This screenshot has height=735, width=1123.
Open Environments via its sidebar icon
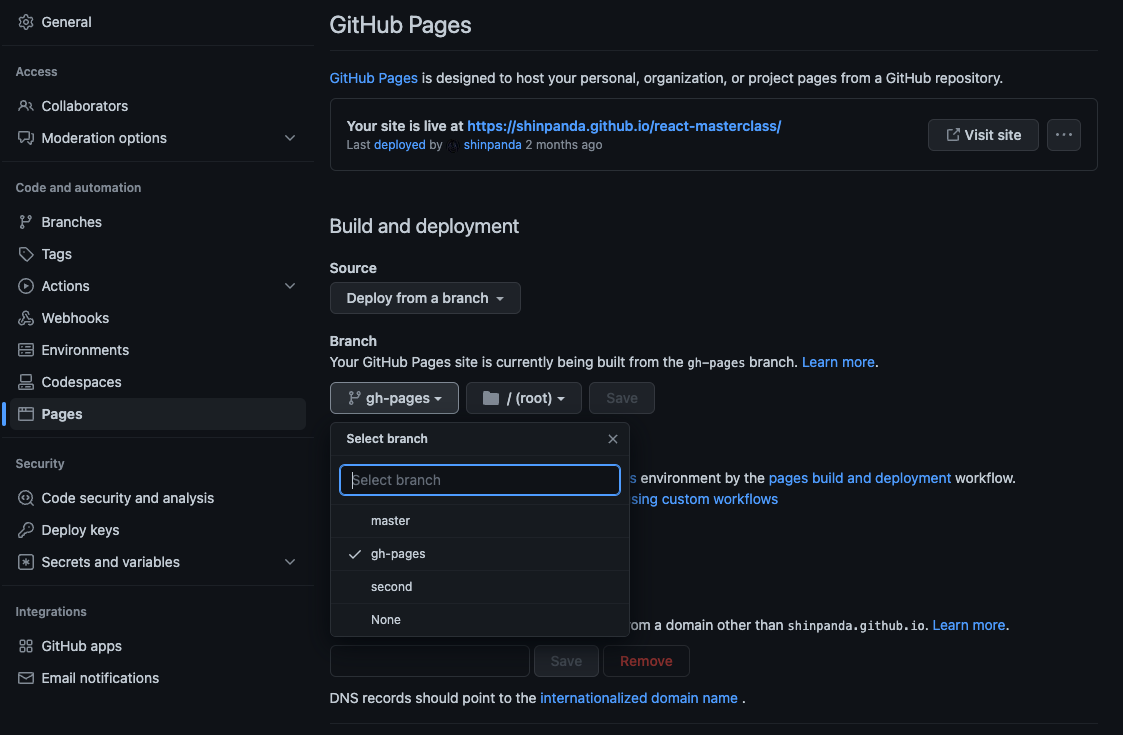pos(27,350)
